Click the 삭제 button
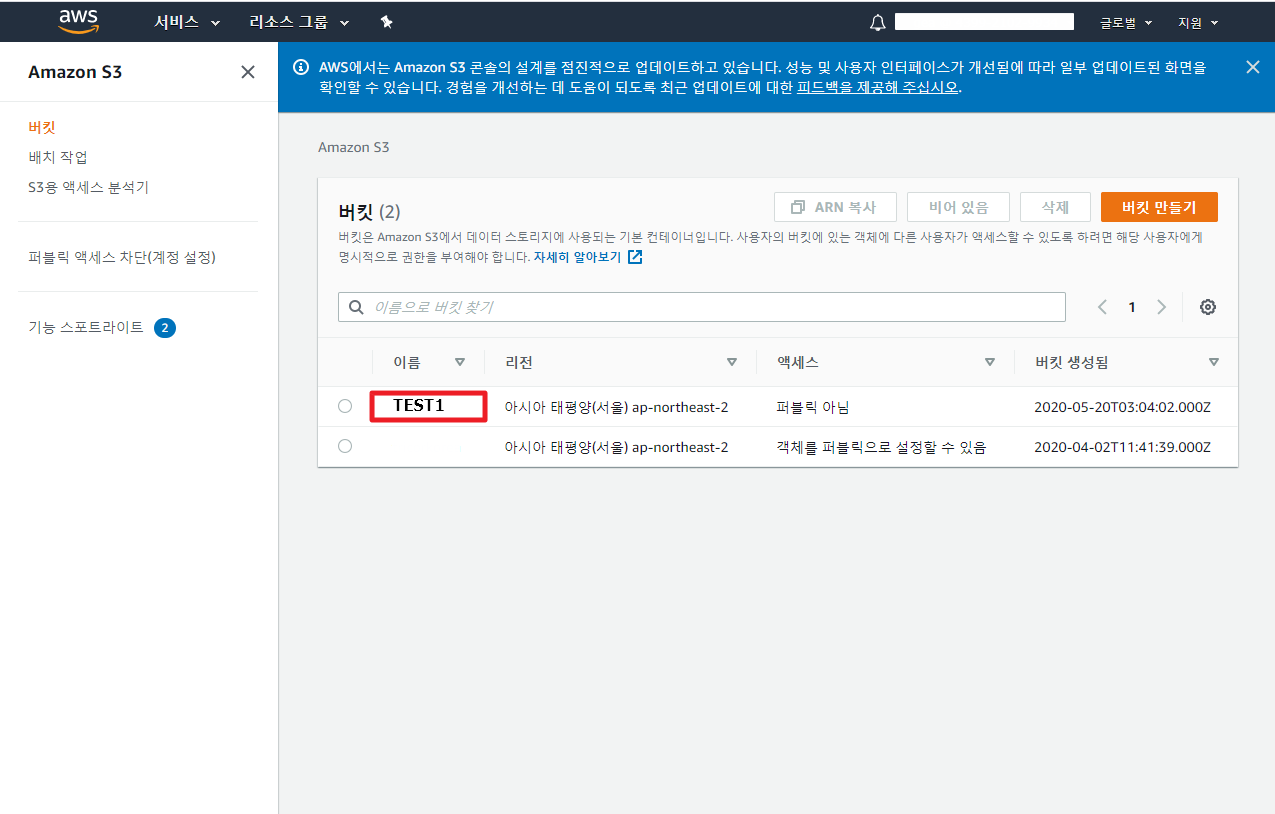Image resolution: width=1275 pixels, height=814 pixels. (1055, 207)
